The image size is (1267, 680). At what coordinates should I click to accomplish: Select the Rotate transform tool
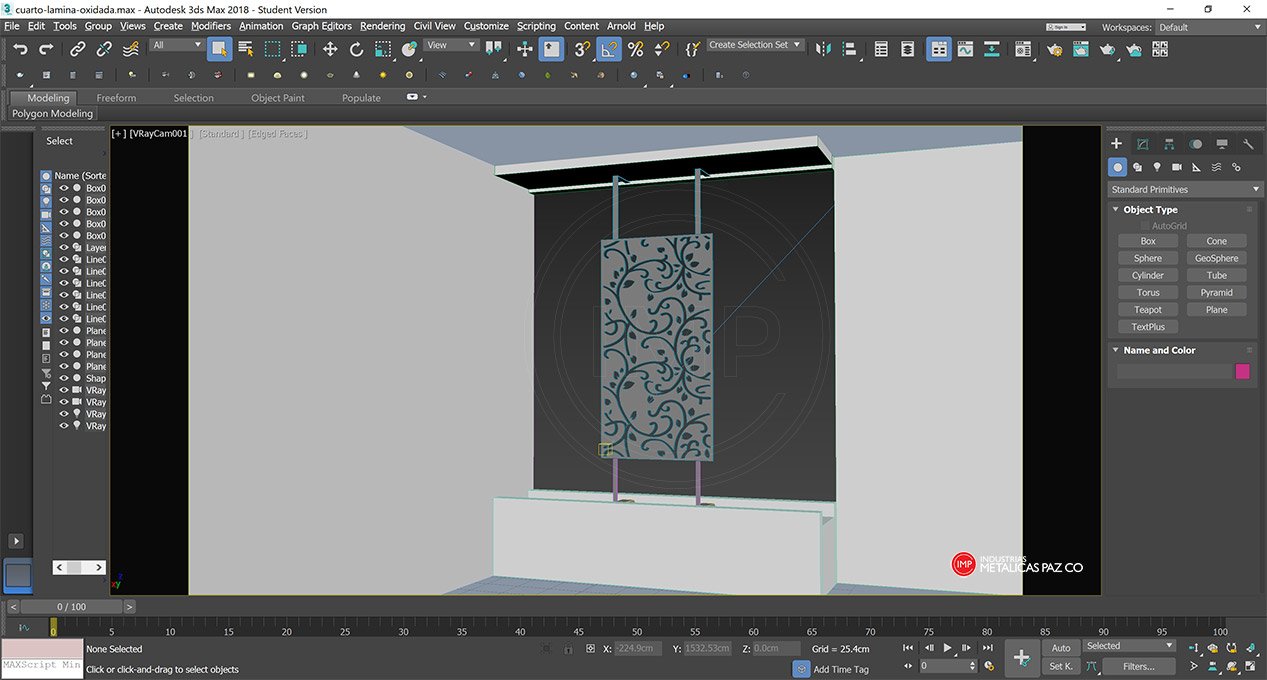click(x=356, y=49)
